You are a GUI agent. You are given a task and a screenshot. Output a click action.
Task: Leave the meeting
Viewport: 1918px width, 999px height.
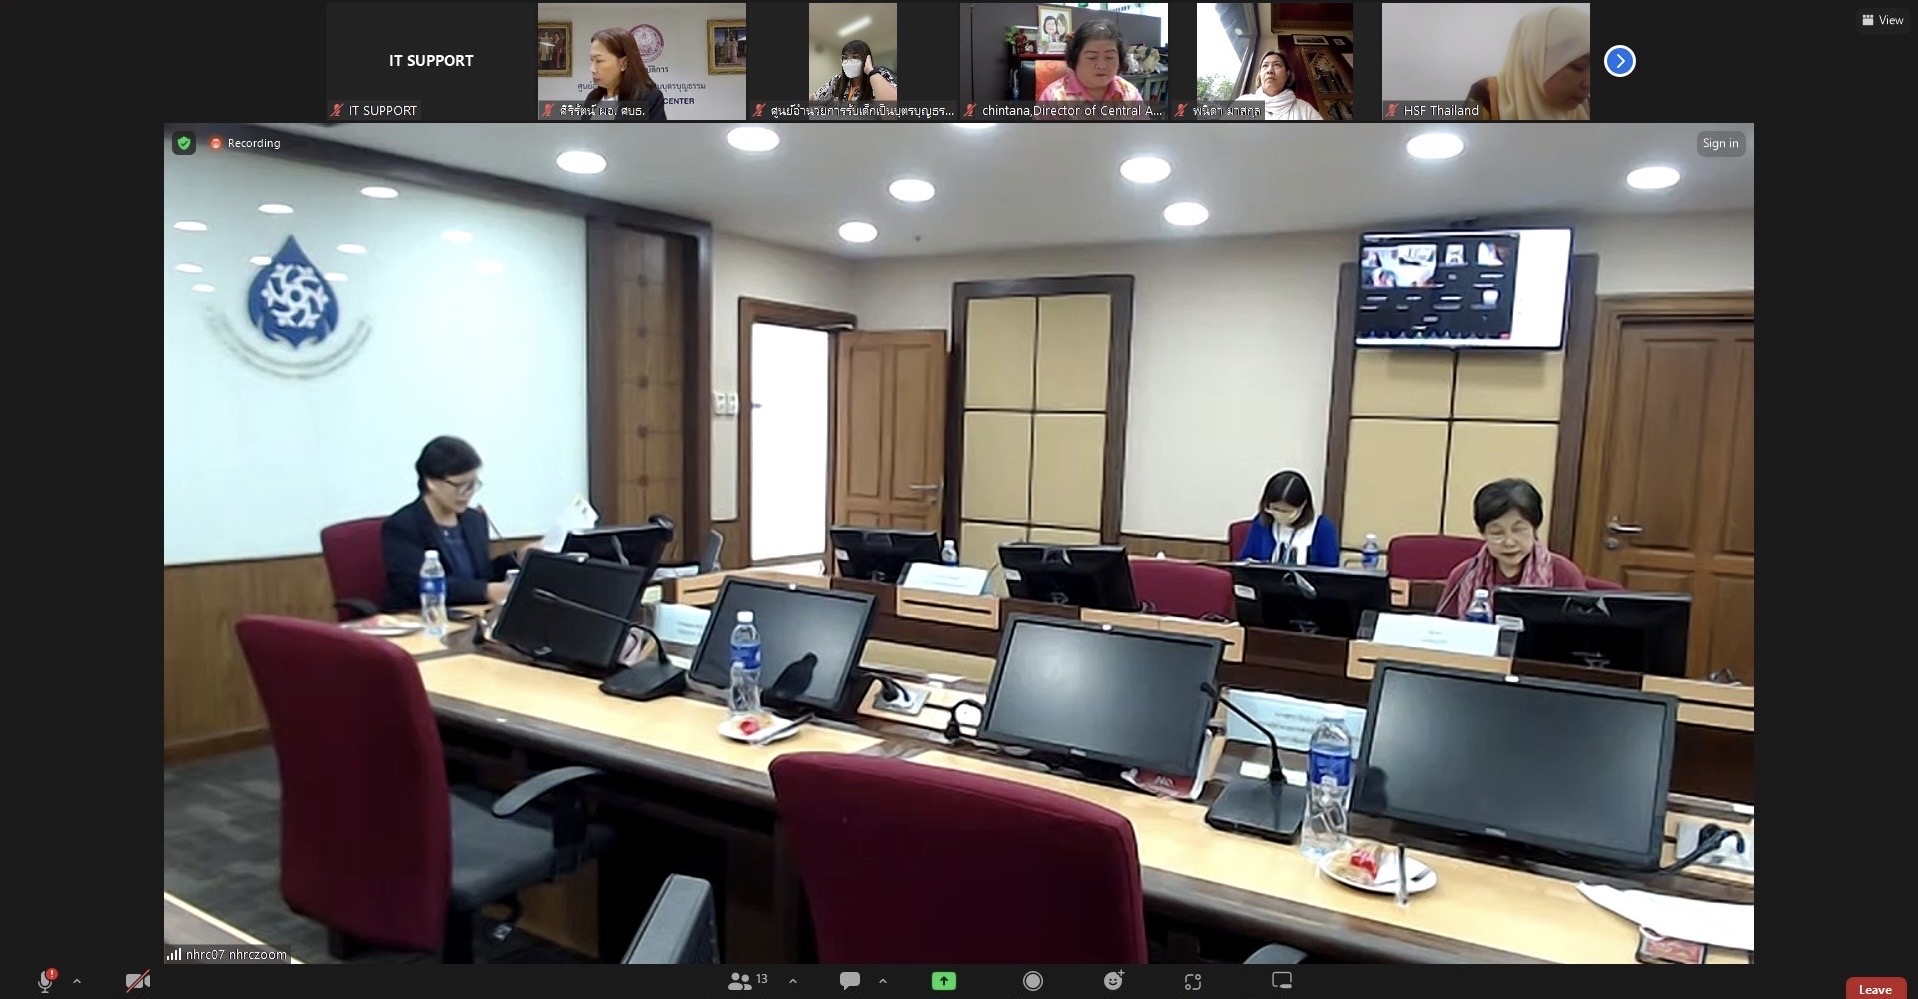[x=1875, y=989]
